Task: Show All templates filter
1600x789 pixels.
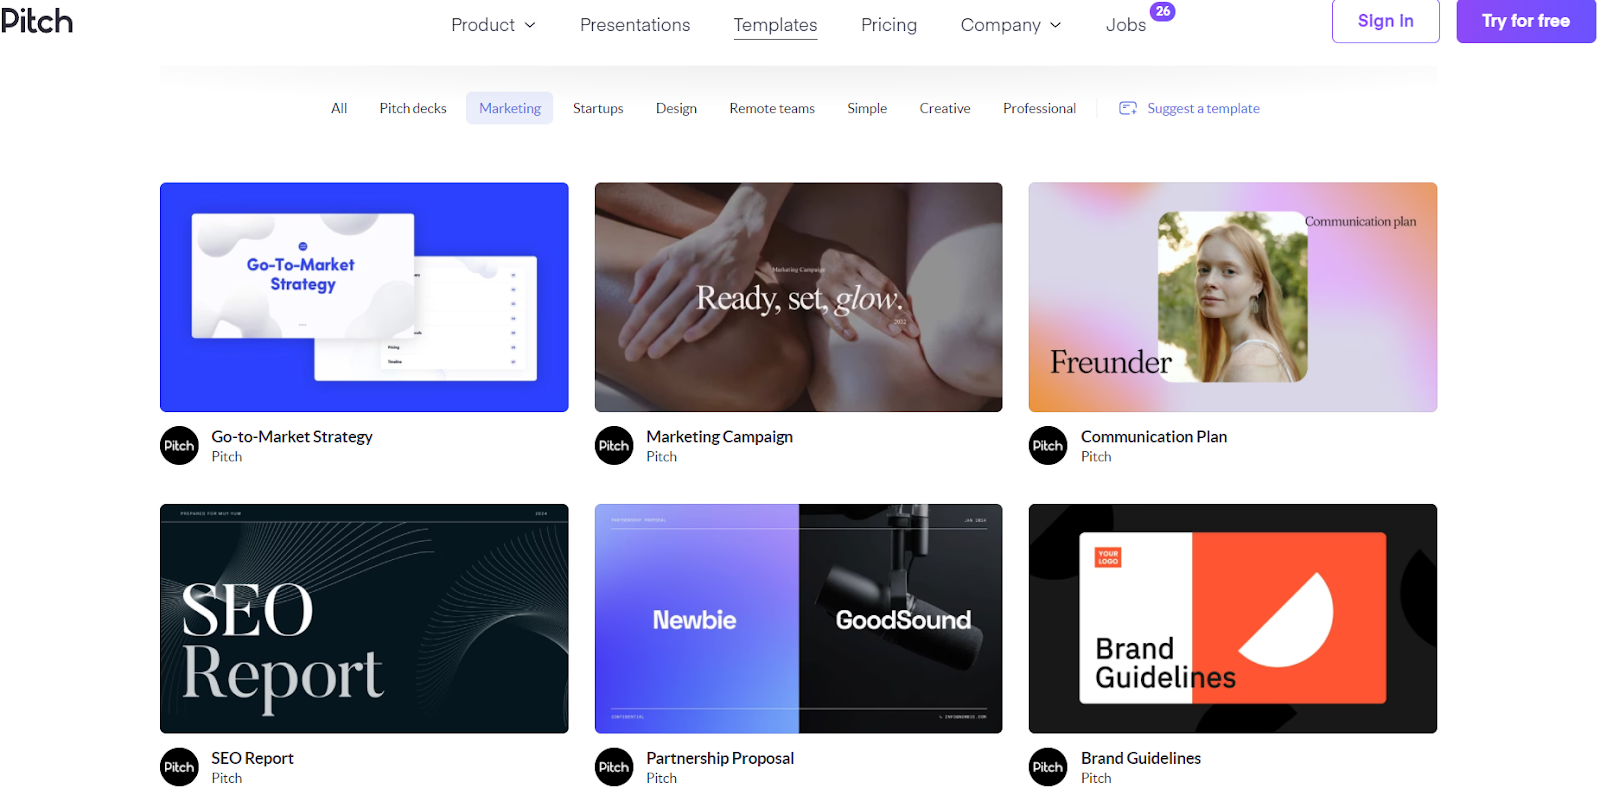Action: [339, 108]
